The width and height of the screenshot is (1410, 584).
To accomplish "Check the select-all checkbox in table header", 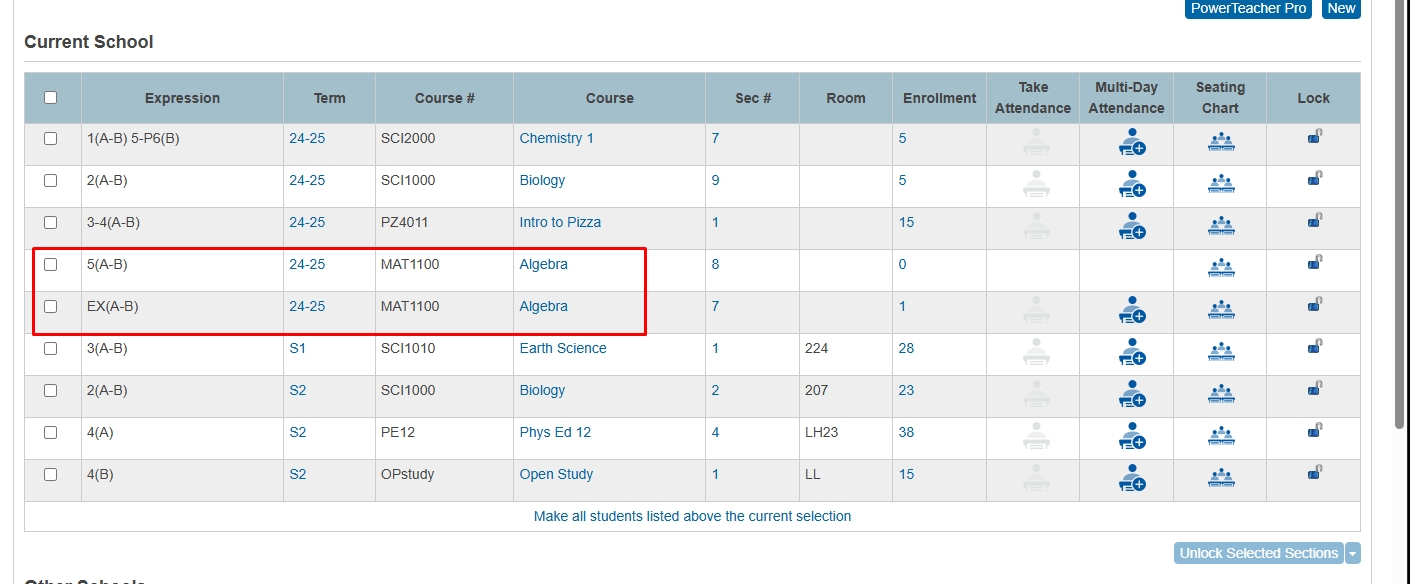I will pyautogui.click(x=51, y=98).
